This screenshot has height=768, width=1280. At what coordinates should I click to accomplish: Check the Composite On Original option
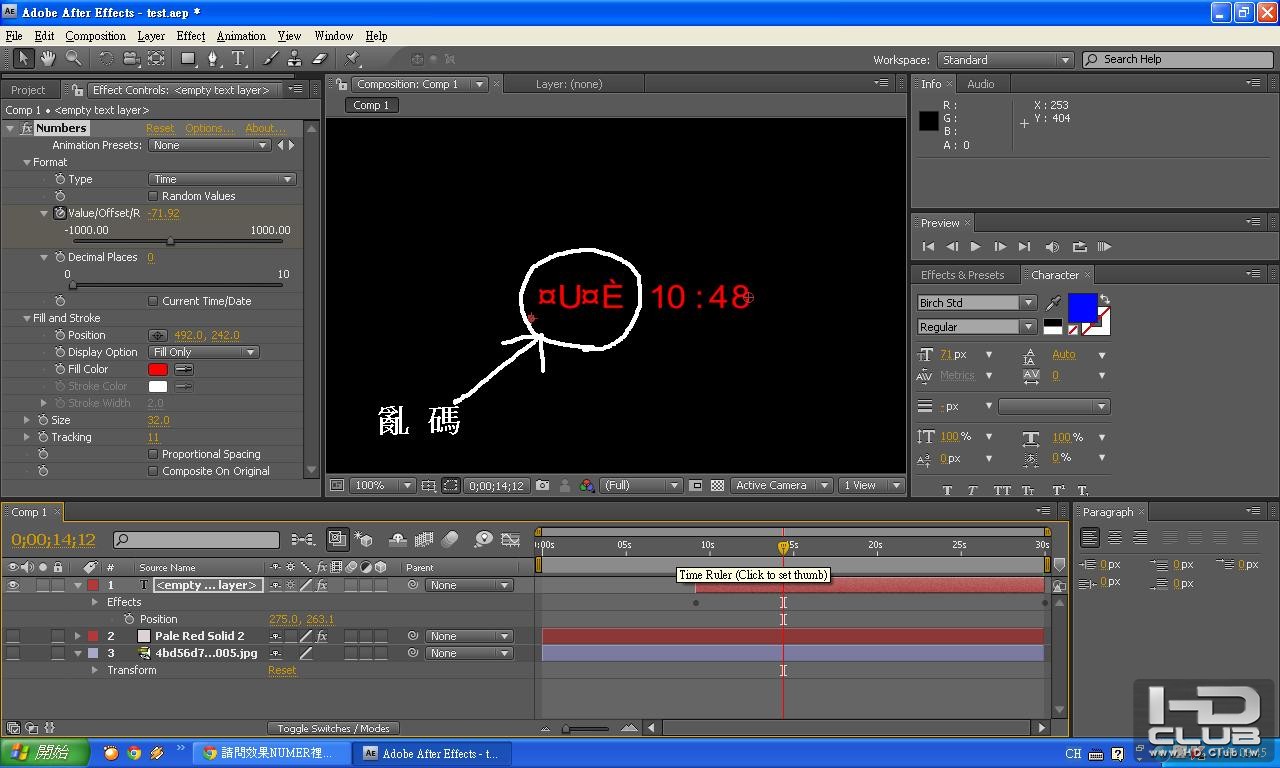[153, 471]
